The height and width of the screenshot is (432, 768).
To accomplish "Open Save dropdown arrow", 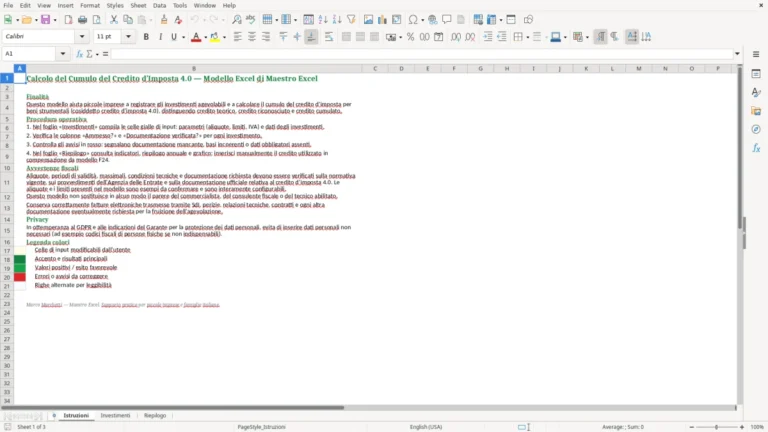I will point(55,20).
